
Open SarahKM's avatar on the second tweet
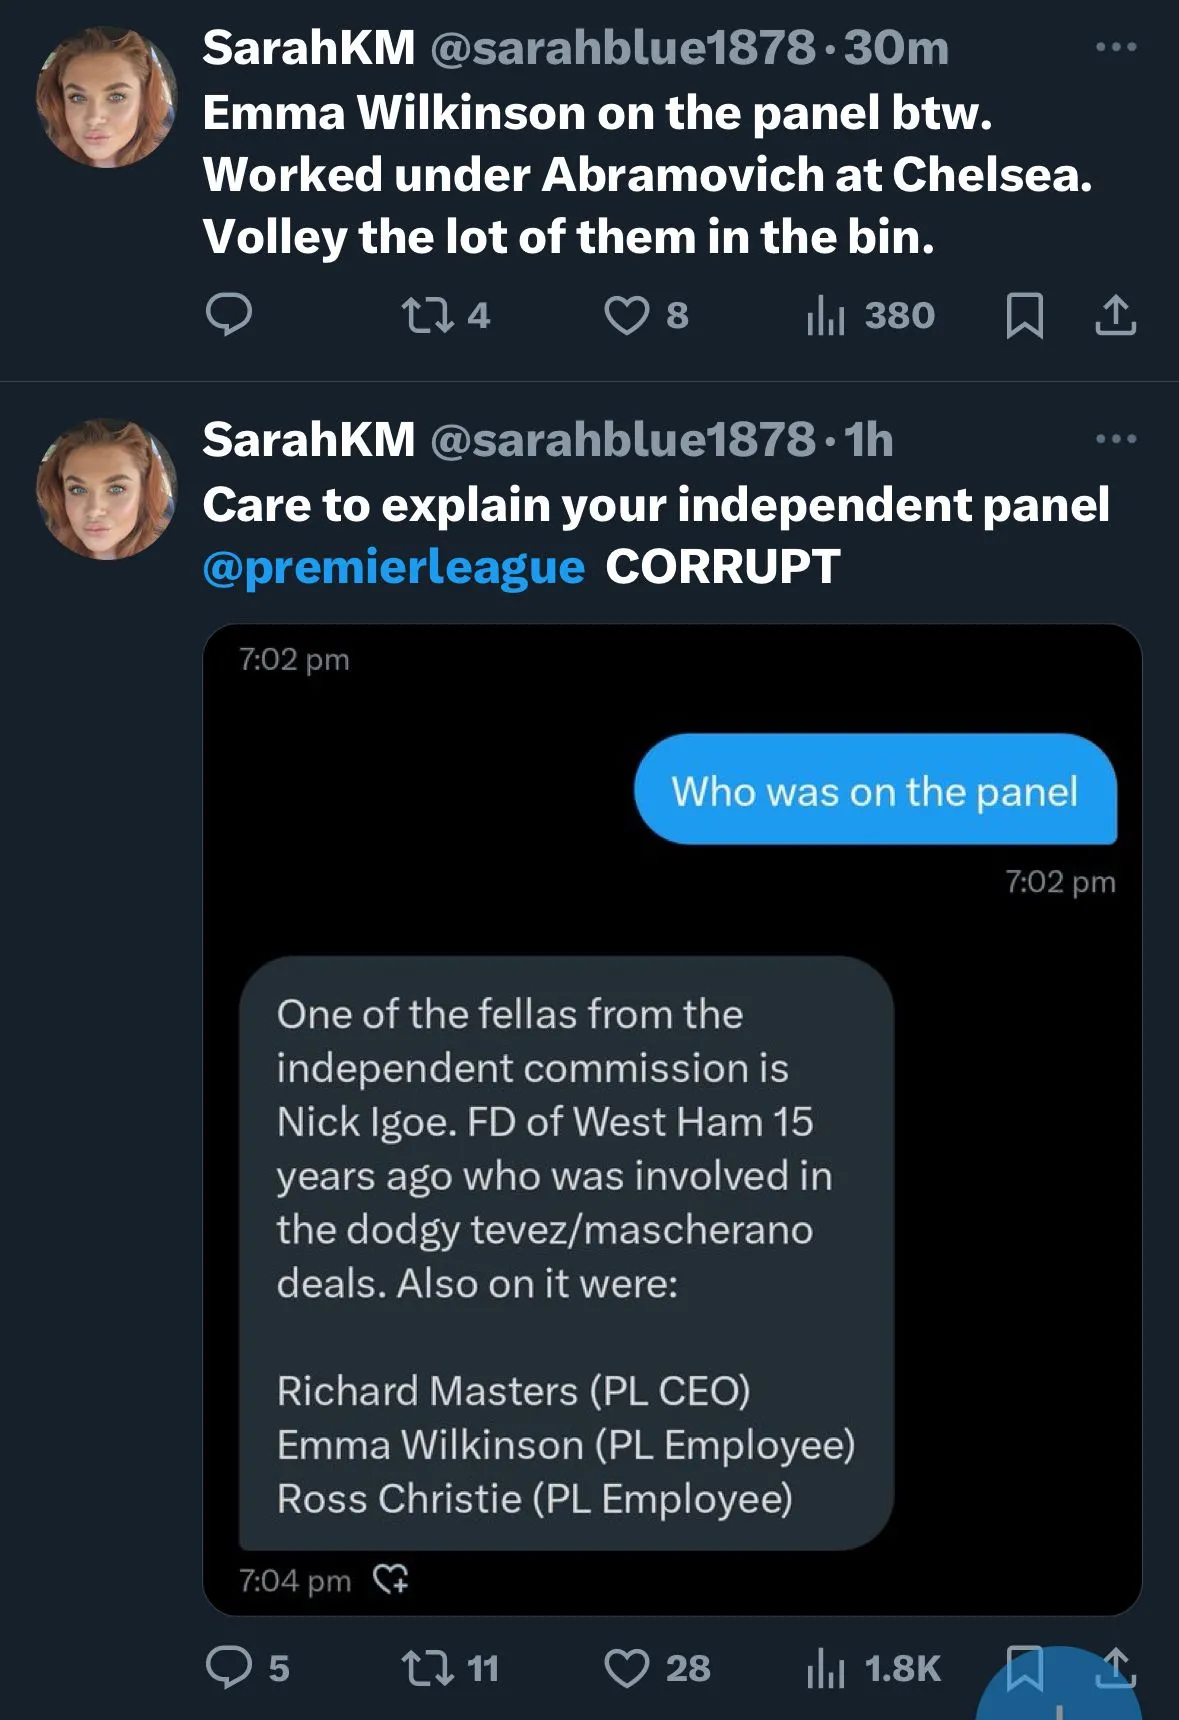click(x=106, y=489)
